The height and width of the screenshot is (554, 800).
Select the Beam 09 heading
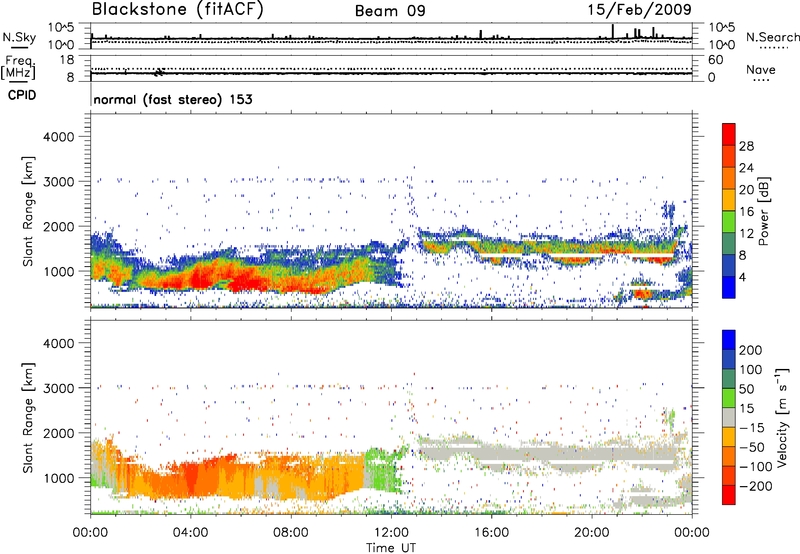click(x=390, y=11)
